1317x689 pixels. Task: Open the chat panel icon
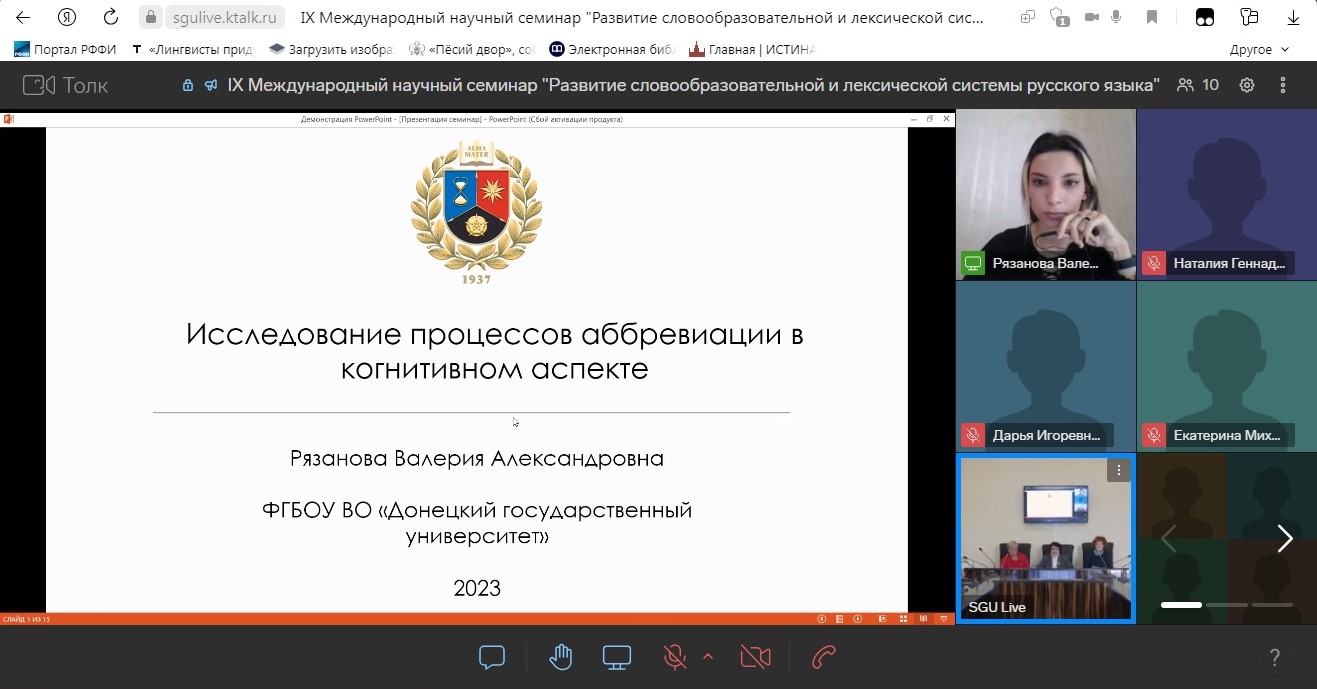[x=492, y=657]
